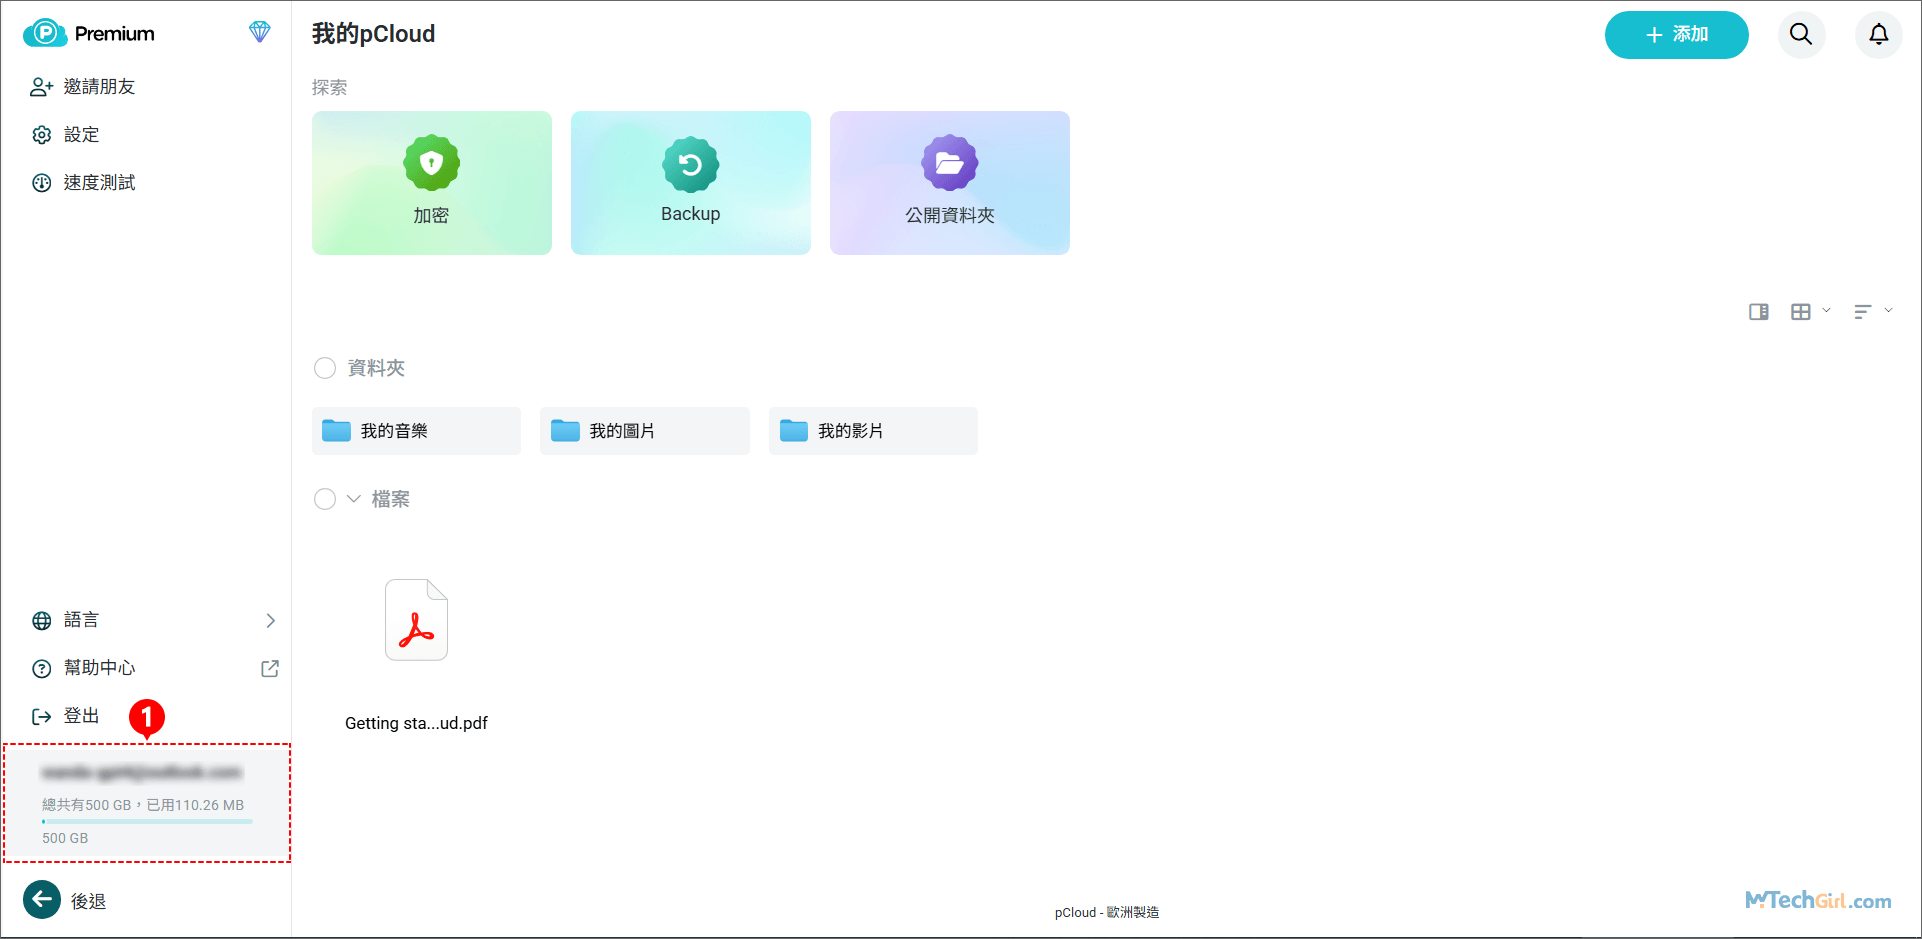Open 設定 settings
The height and width of the screenshot is (939, 1922).
click(82, 135)
